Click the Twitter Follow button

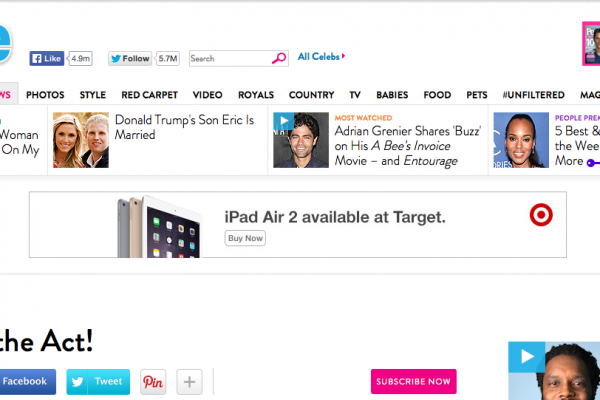[x=130, y=59]
